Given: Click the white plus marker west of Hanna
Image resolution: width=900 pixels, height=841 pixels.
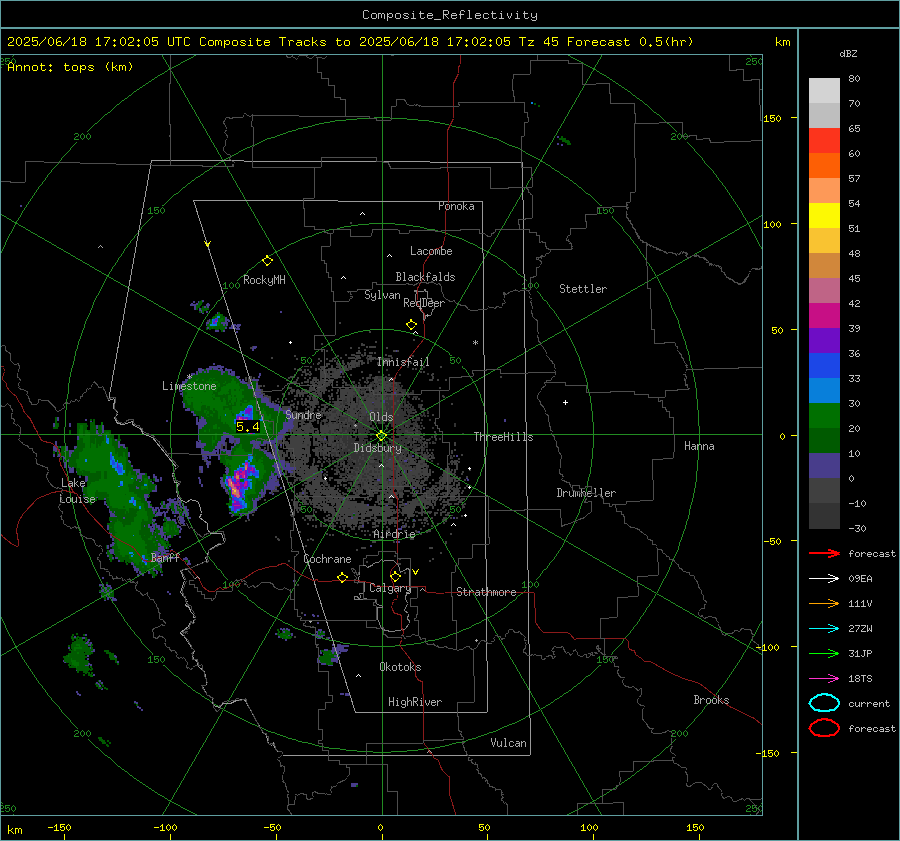Looking at the screenshot, I should point(565,402).
